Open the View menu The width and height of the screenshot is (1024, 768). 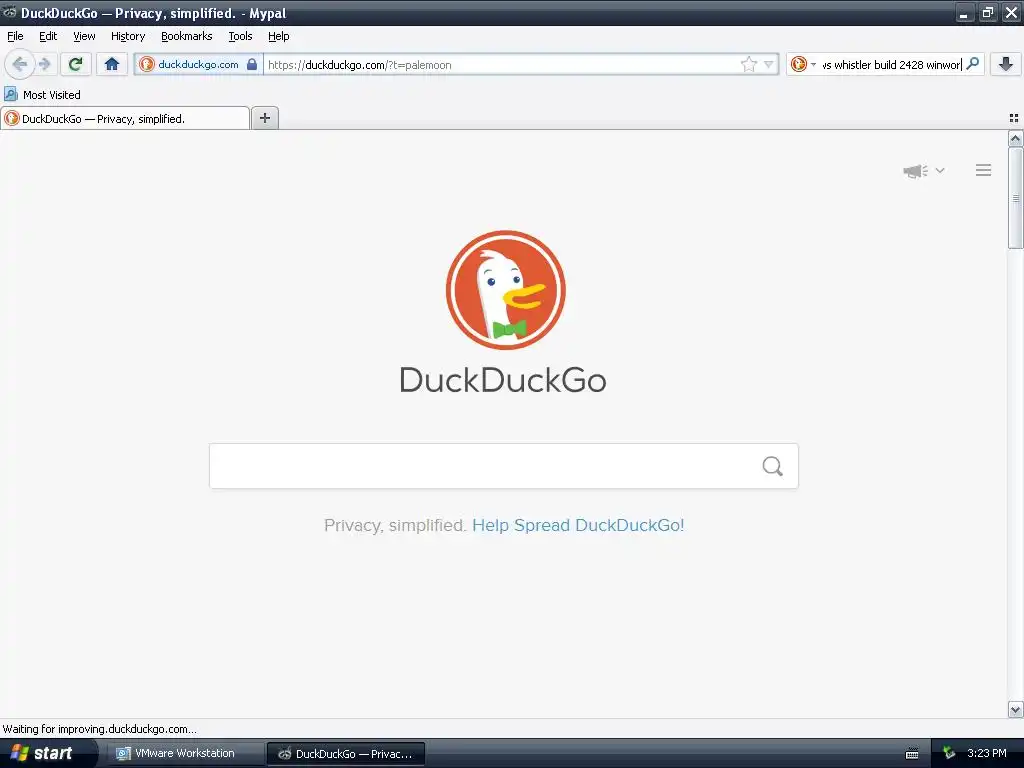point(84,36)
